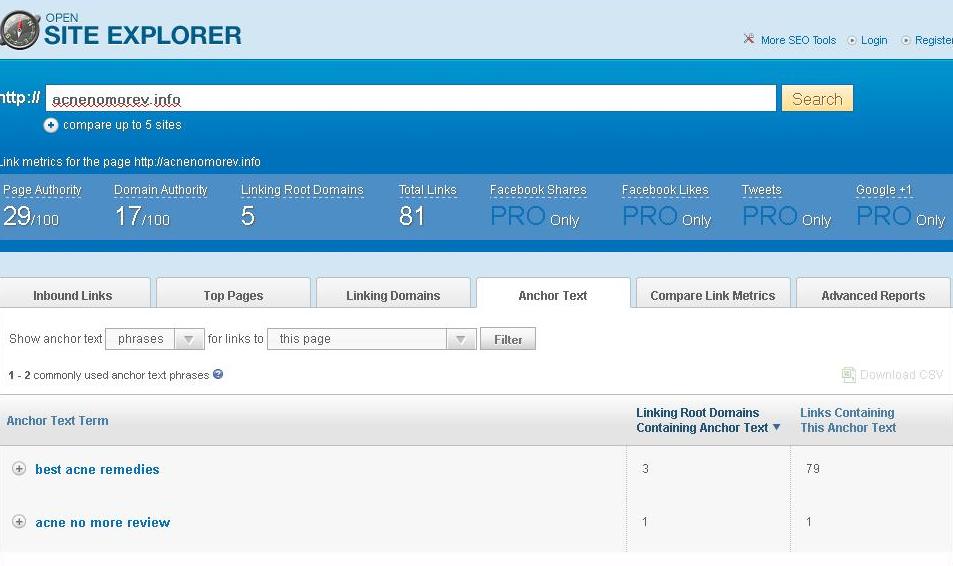953x566 pixels.
Task: Open the More SEO Tools link
Action: pos(799,40)
